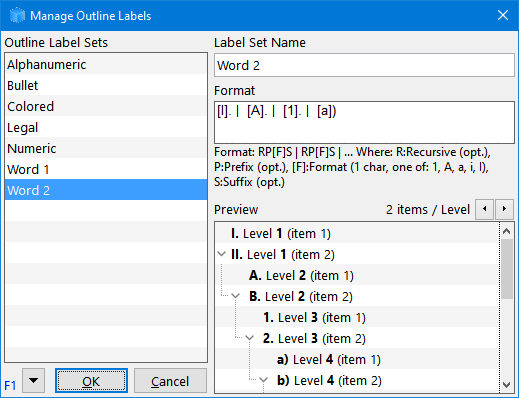The height and width of the screenshot is (398, 519).
Task: Open the dropdown arrow menu beside OK
Action: [33, 380]
